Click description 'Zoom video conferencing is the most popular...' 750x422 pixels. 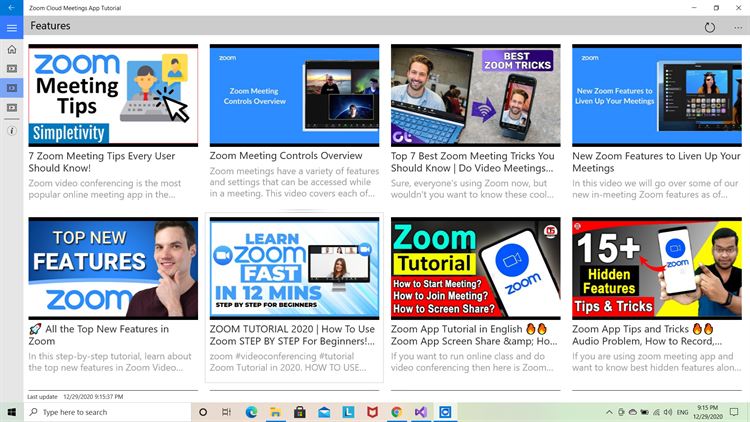[104, 189]
